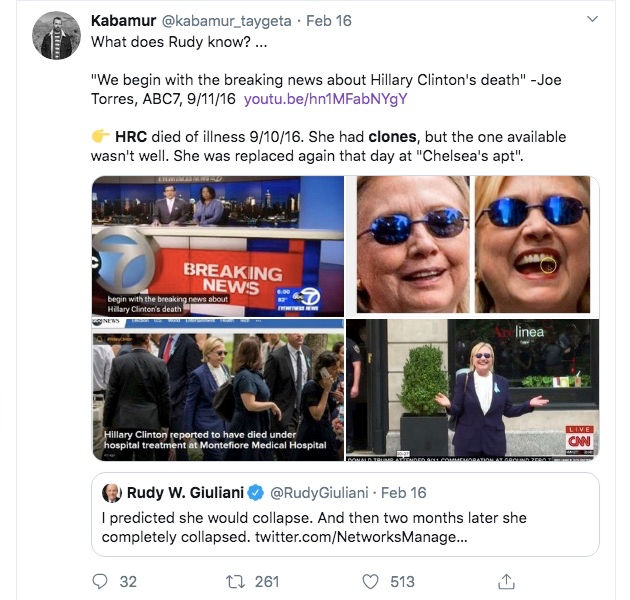Open the share upload icon
The height and width of the screenshot is (600, 630).
point(506,582)
